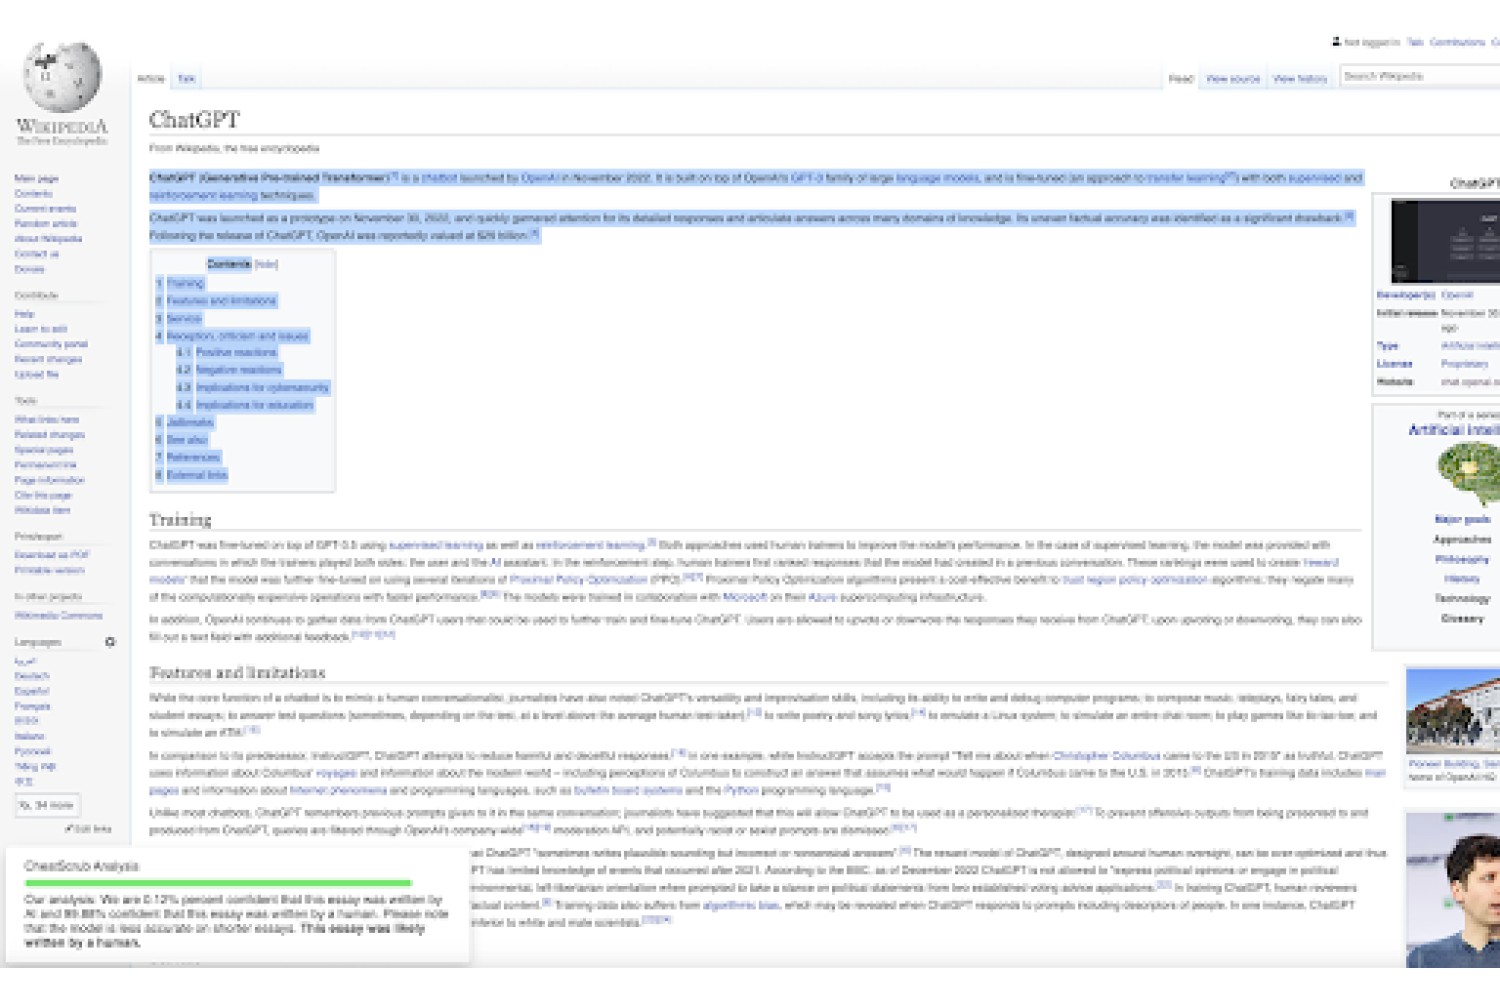Open the Printable version
This screenshot has height=1000, width=1500.
(x=49, y=569)
